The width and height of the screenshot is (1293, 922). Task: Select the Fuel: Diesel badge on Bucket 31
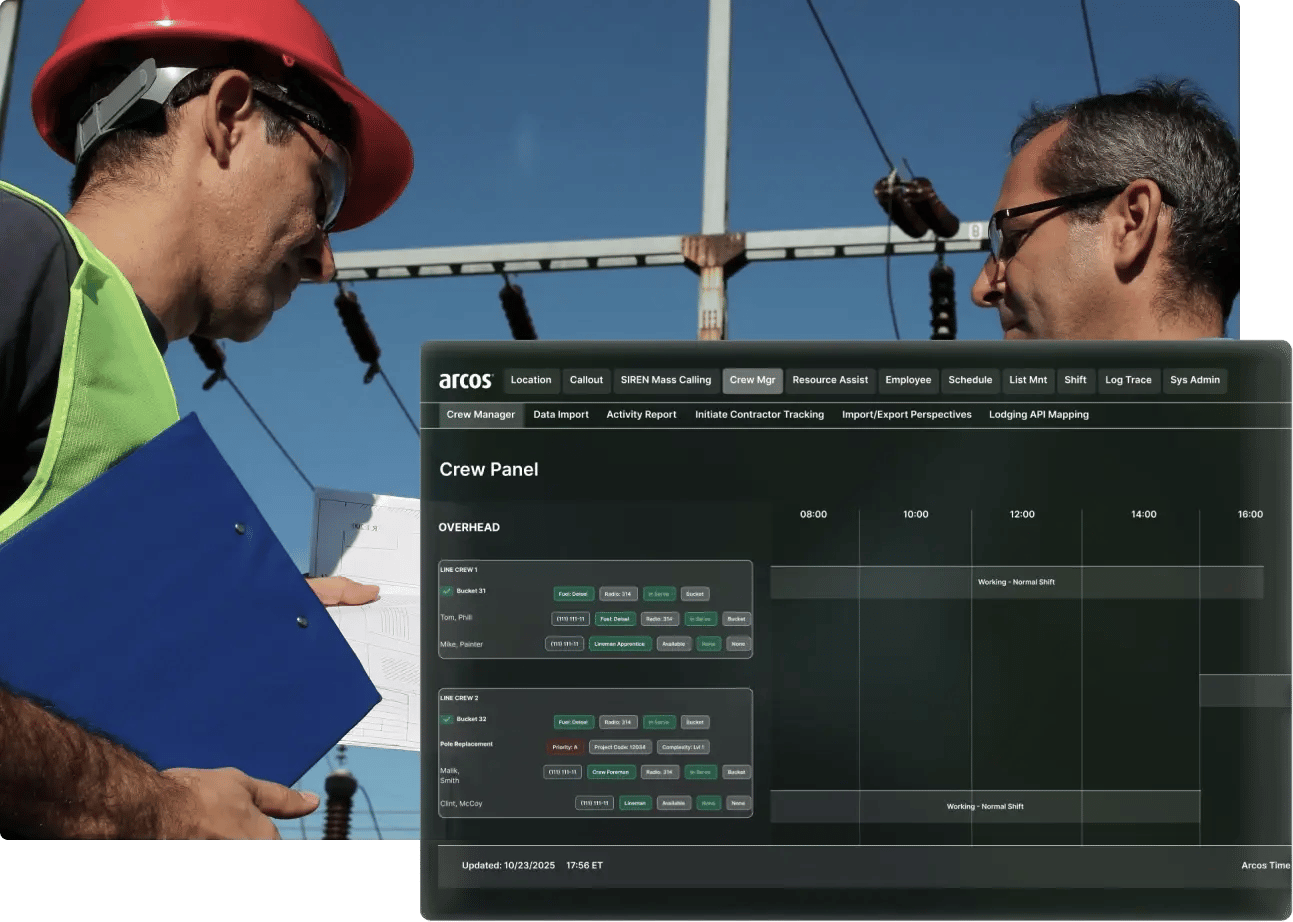point(574,594)
